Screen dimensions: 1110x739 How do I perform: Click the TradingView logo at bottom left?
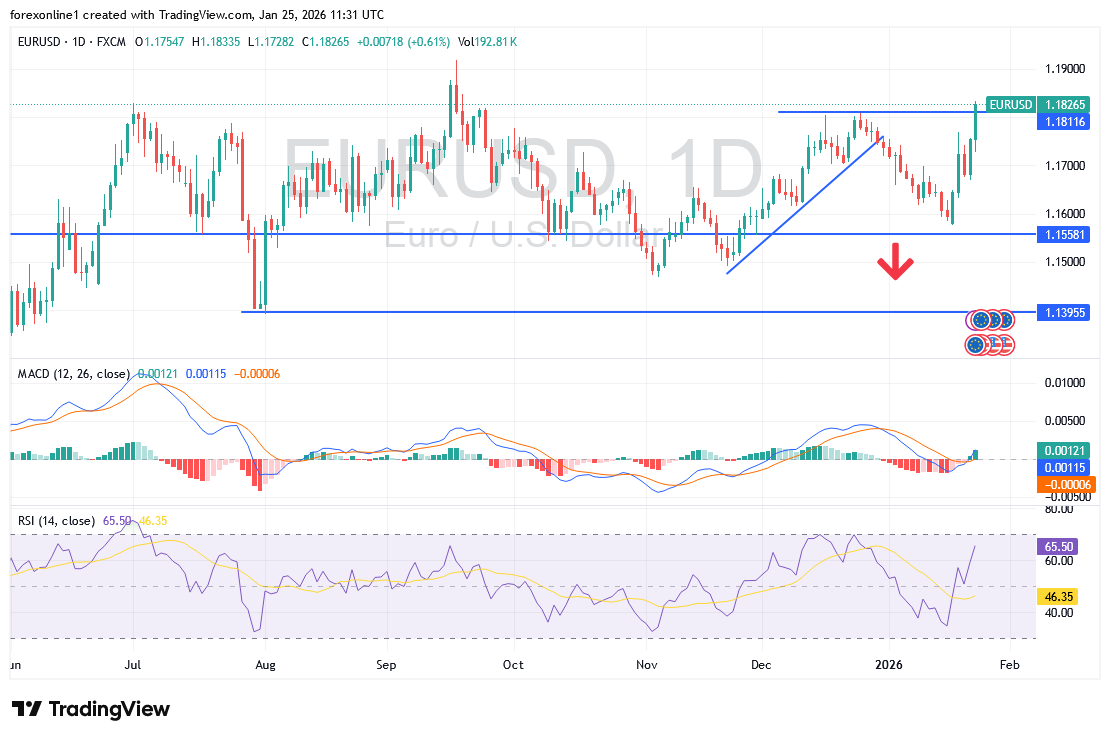91,709
